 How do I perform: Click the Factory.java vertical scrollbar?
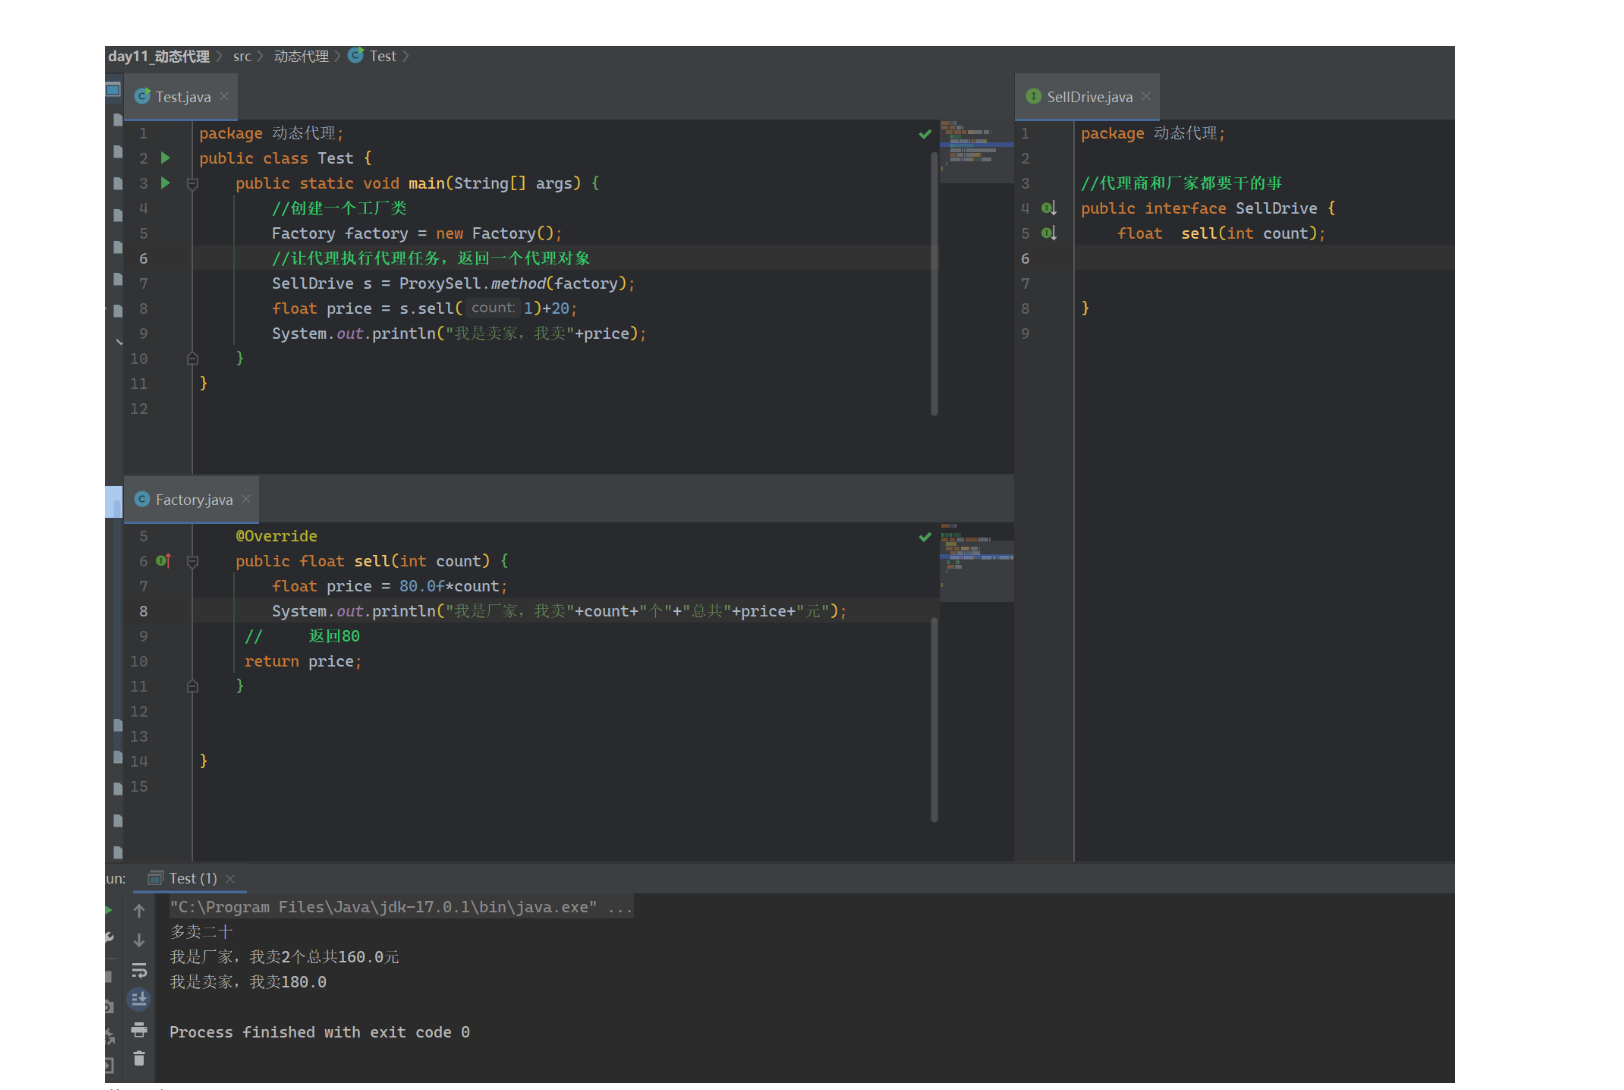coord(934,720)
